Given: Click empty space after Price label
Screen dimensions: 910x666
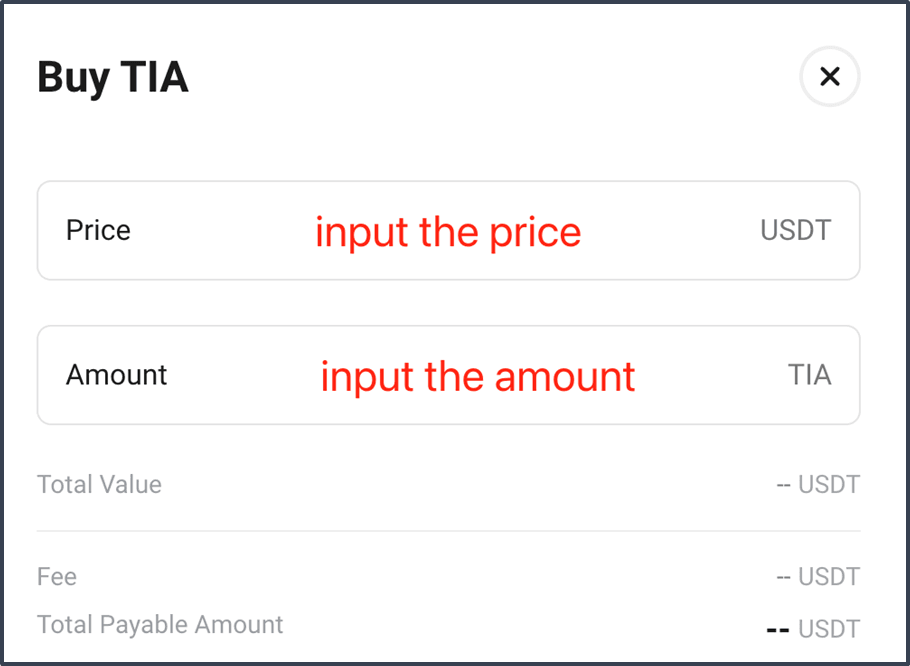Looking at the screenshot, I should coord(223,230).
